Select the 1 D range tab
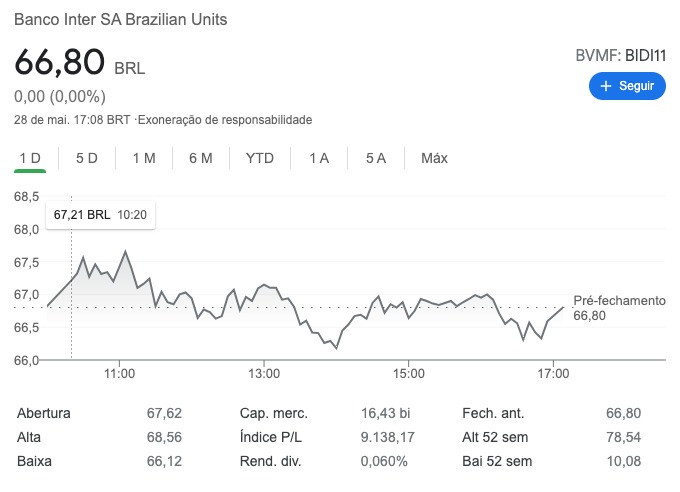680x492 pixels. click(x=30, y=158)
